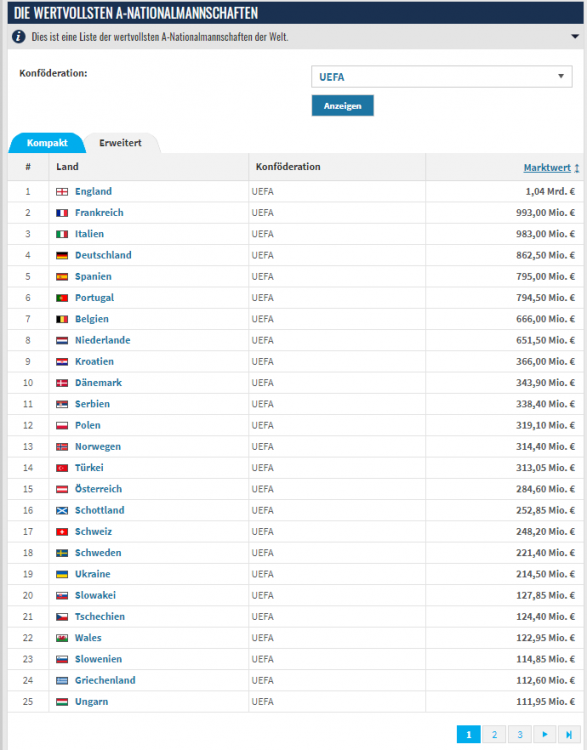Click the German flag icon
Viewport: 587px width, 750px height.
point(62,255)
